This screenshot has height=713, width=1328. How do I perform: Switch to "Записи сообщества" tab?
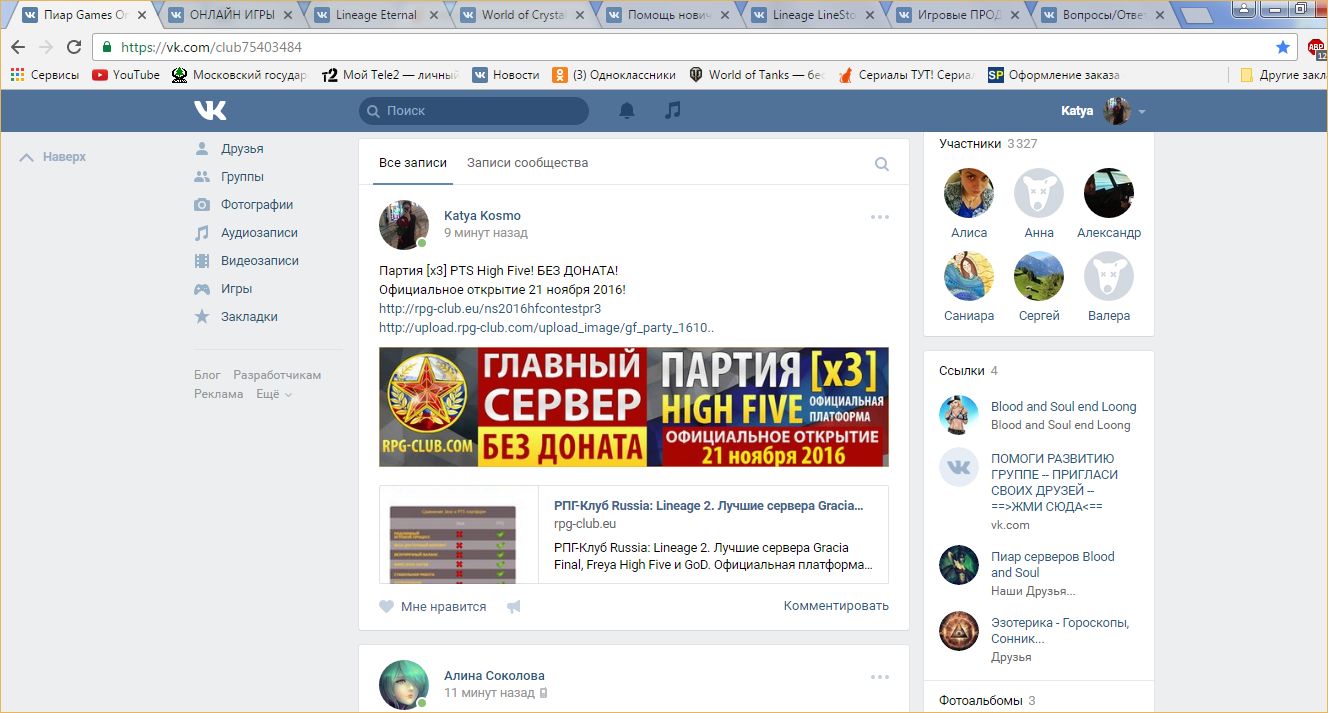tap(527, 163)
